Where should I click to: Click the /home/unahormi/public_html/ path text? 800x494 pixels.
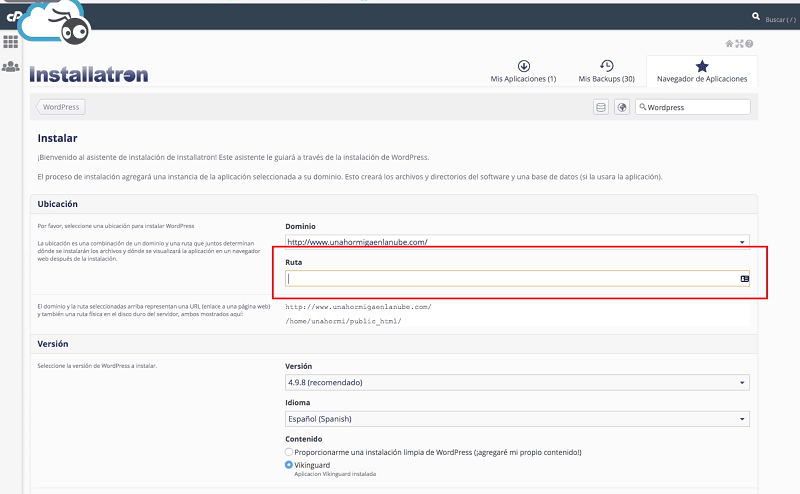pos(343,321)
